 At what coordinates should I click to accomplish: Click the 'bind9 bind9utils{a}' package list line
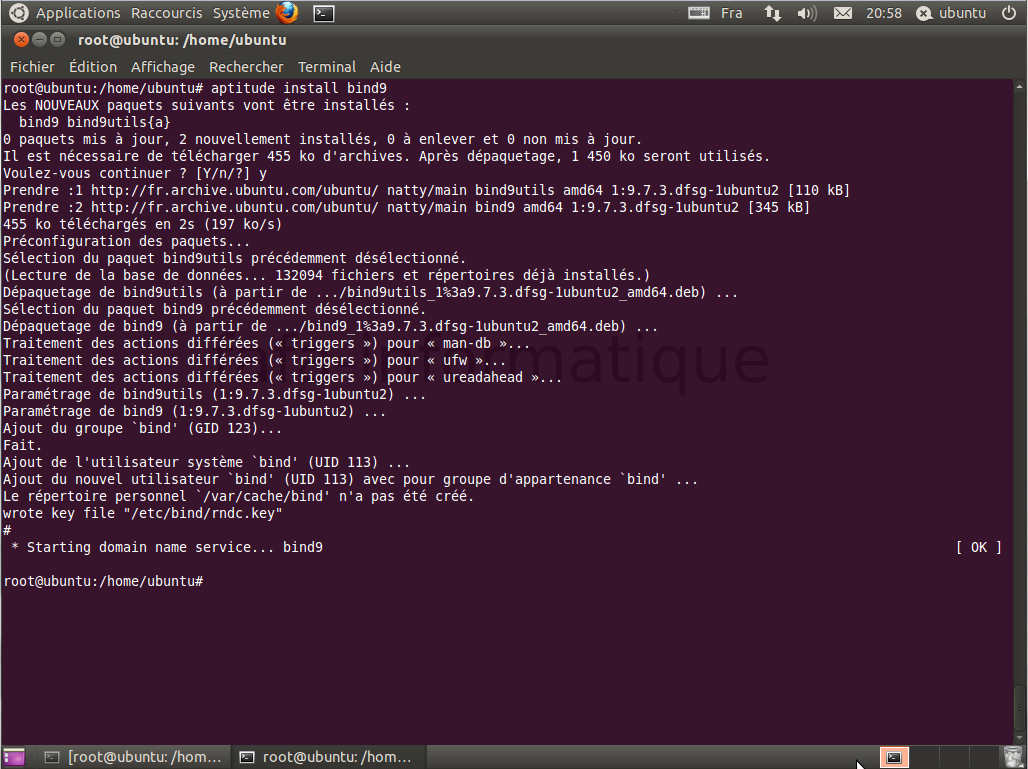95,122
